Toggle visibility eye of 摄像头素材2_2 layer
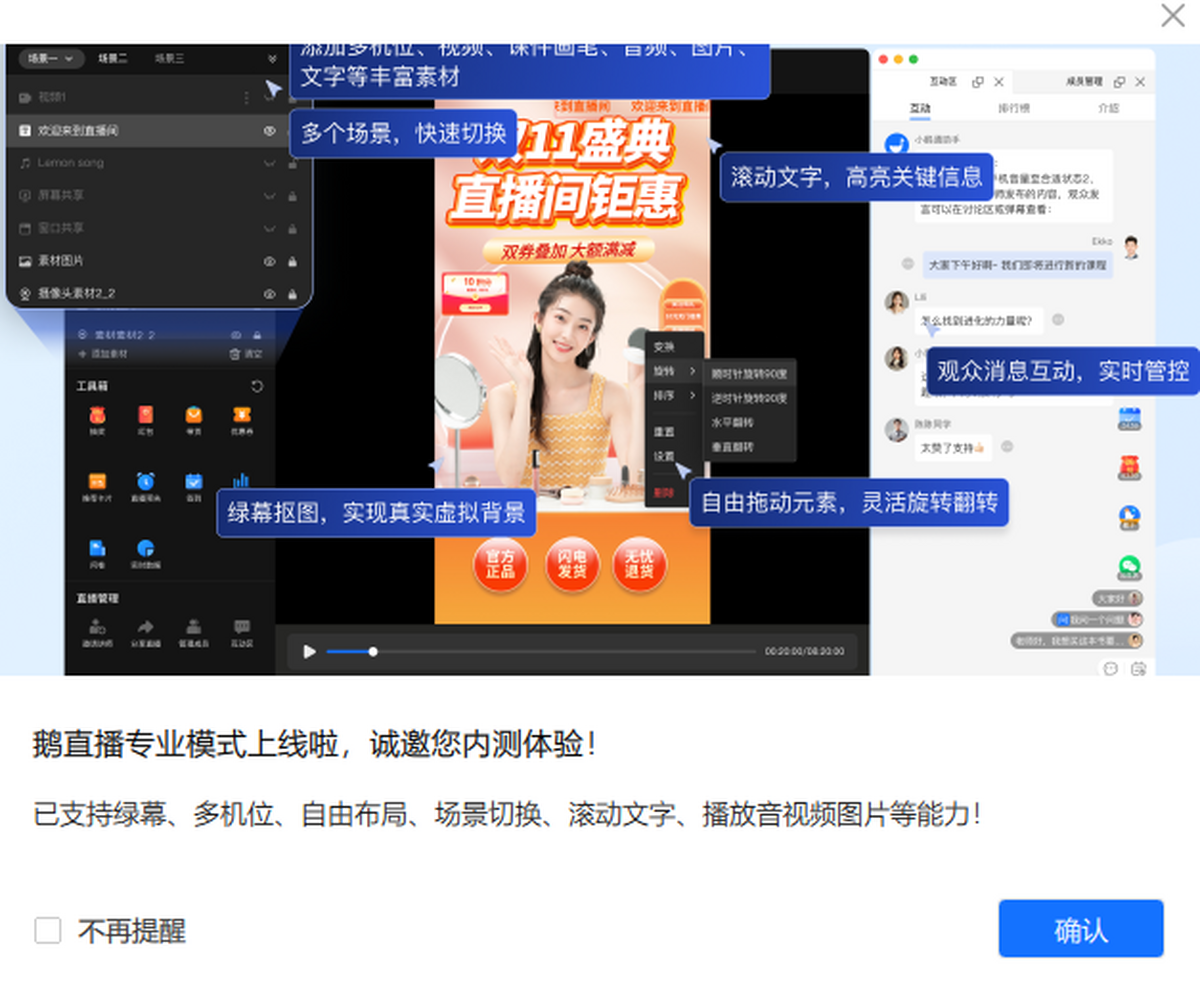Image resolution: width=1200 pixels, height=984 pixels. point(269,294)
